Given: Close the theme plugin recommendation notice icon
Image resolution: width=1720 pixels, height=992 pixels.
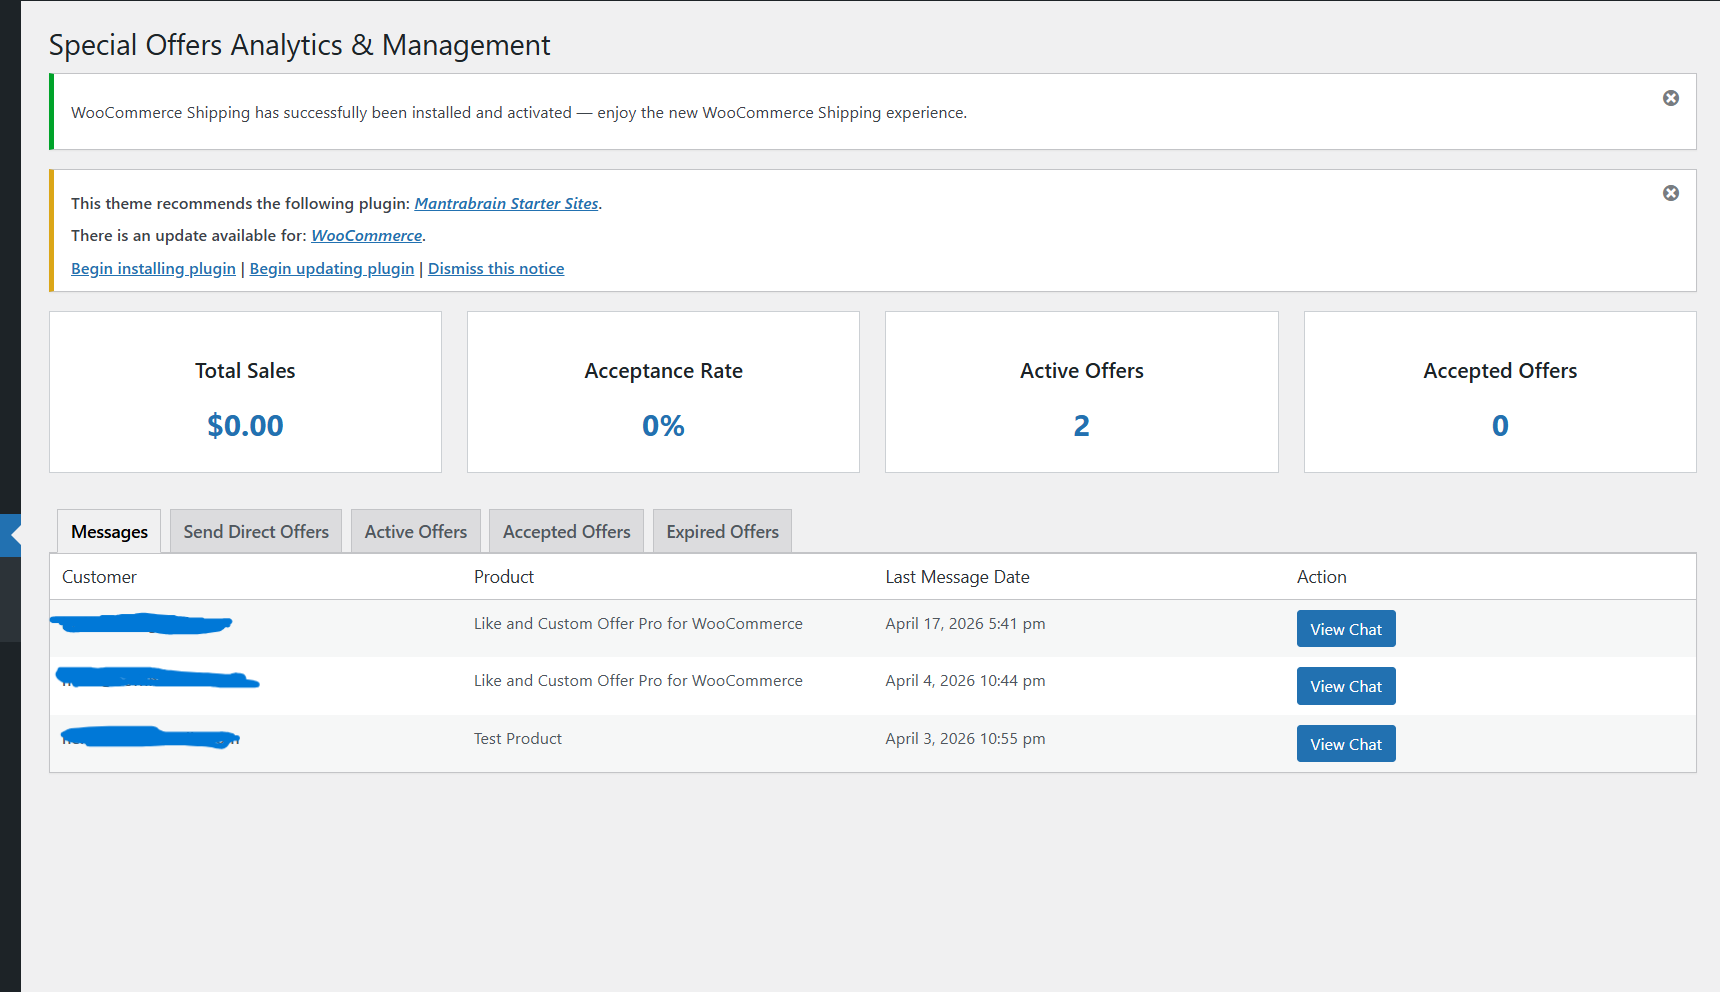Looking at the screenshot, I should coord(1670,193).
